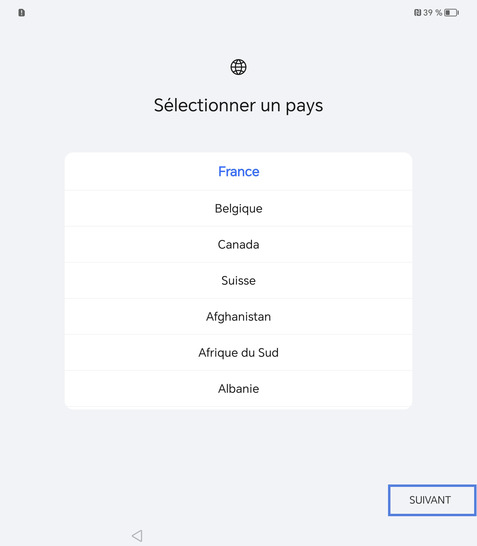Select Belgique from the country list

(x=238, y=209)
